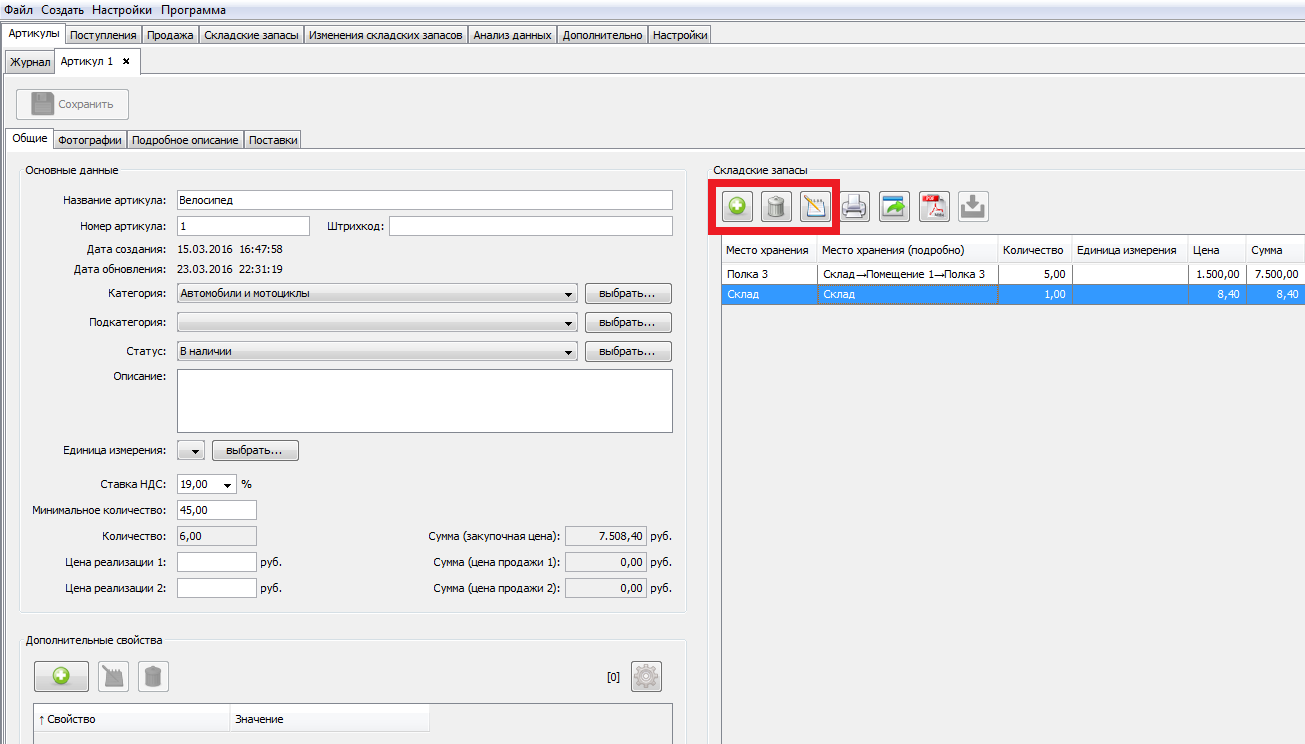The image size is (1305, 744).
Task: Export stock list to PDF
Action: pyautogui.click(x=934, y=207)
